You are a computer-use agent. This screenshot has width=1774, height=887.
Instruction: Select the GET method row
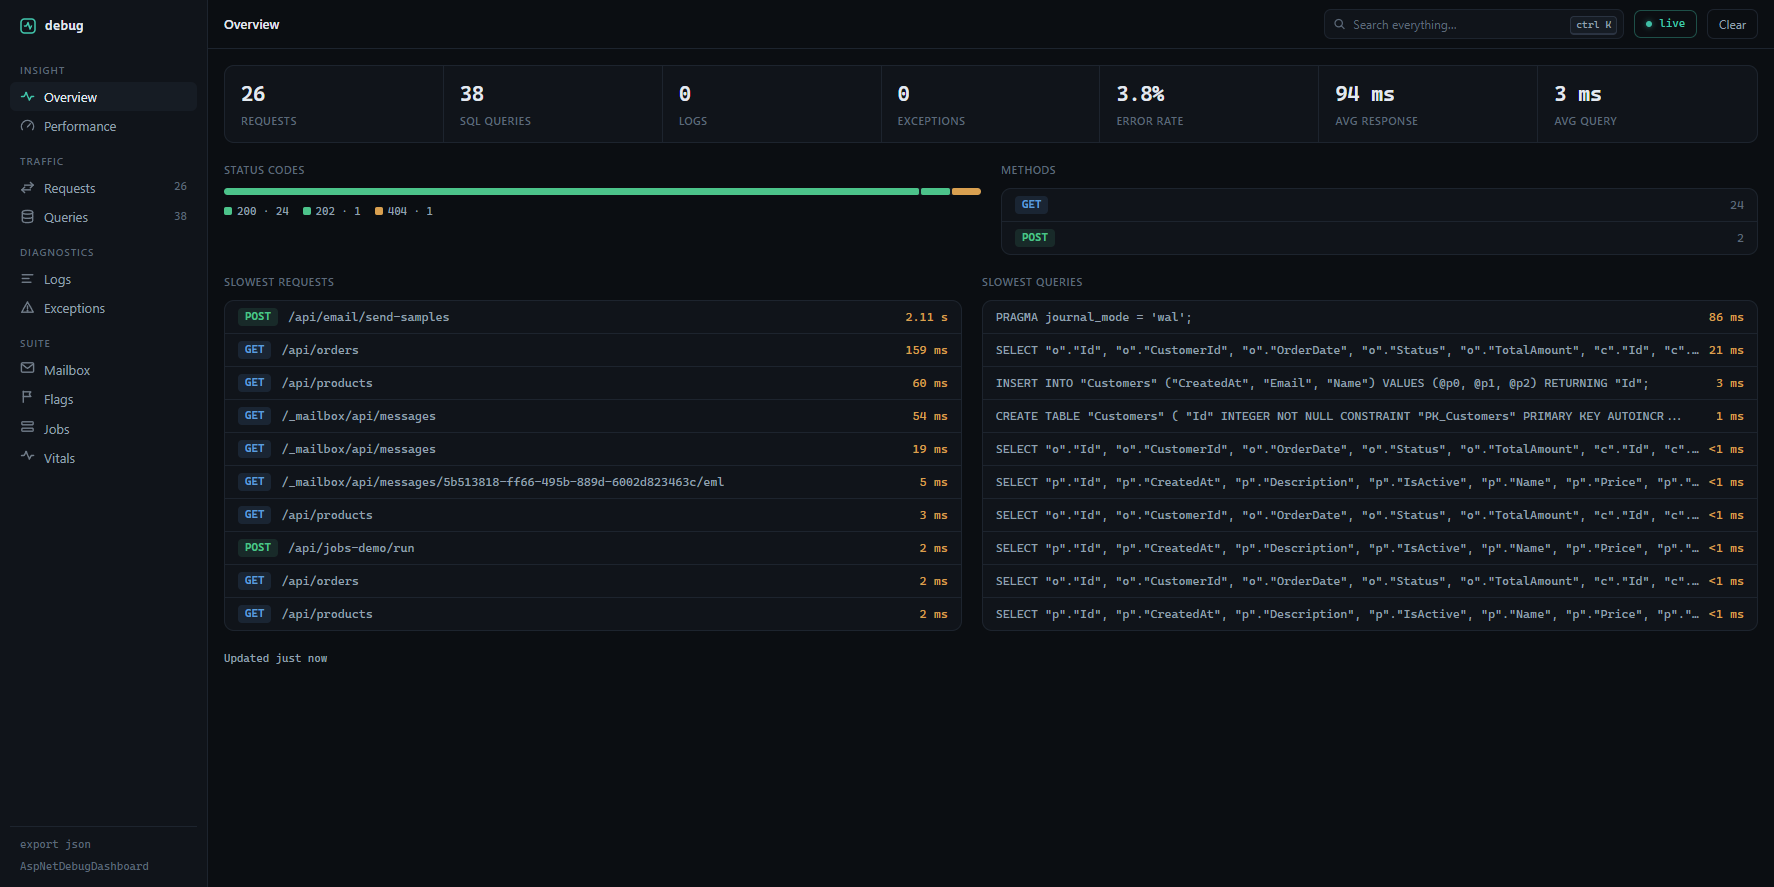point(1379,205)
